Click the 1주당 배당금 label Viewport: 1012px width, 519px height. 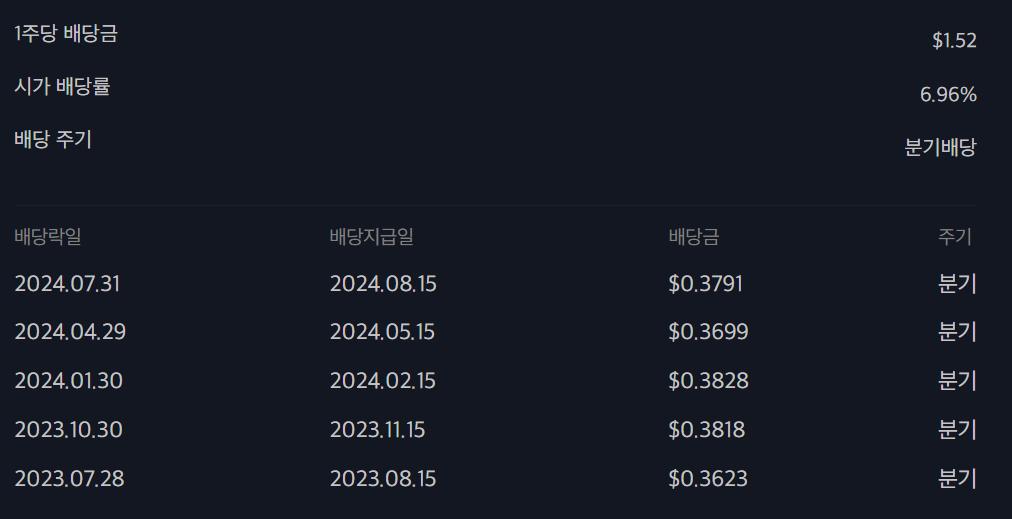point(66,34)
